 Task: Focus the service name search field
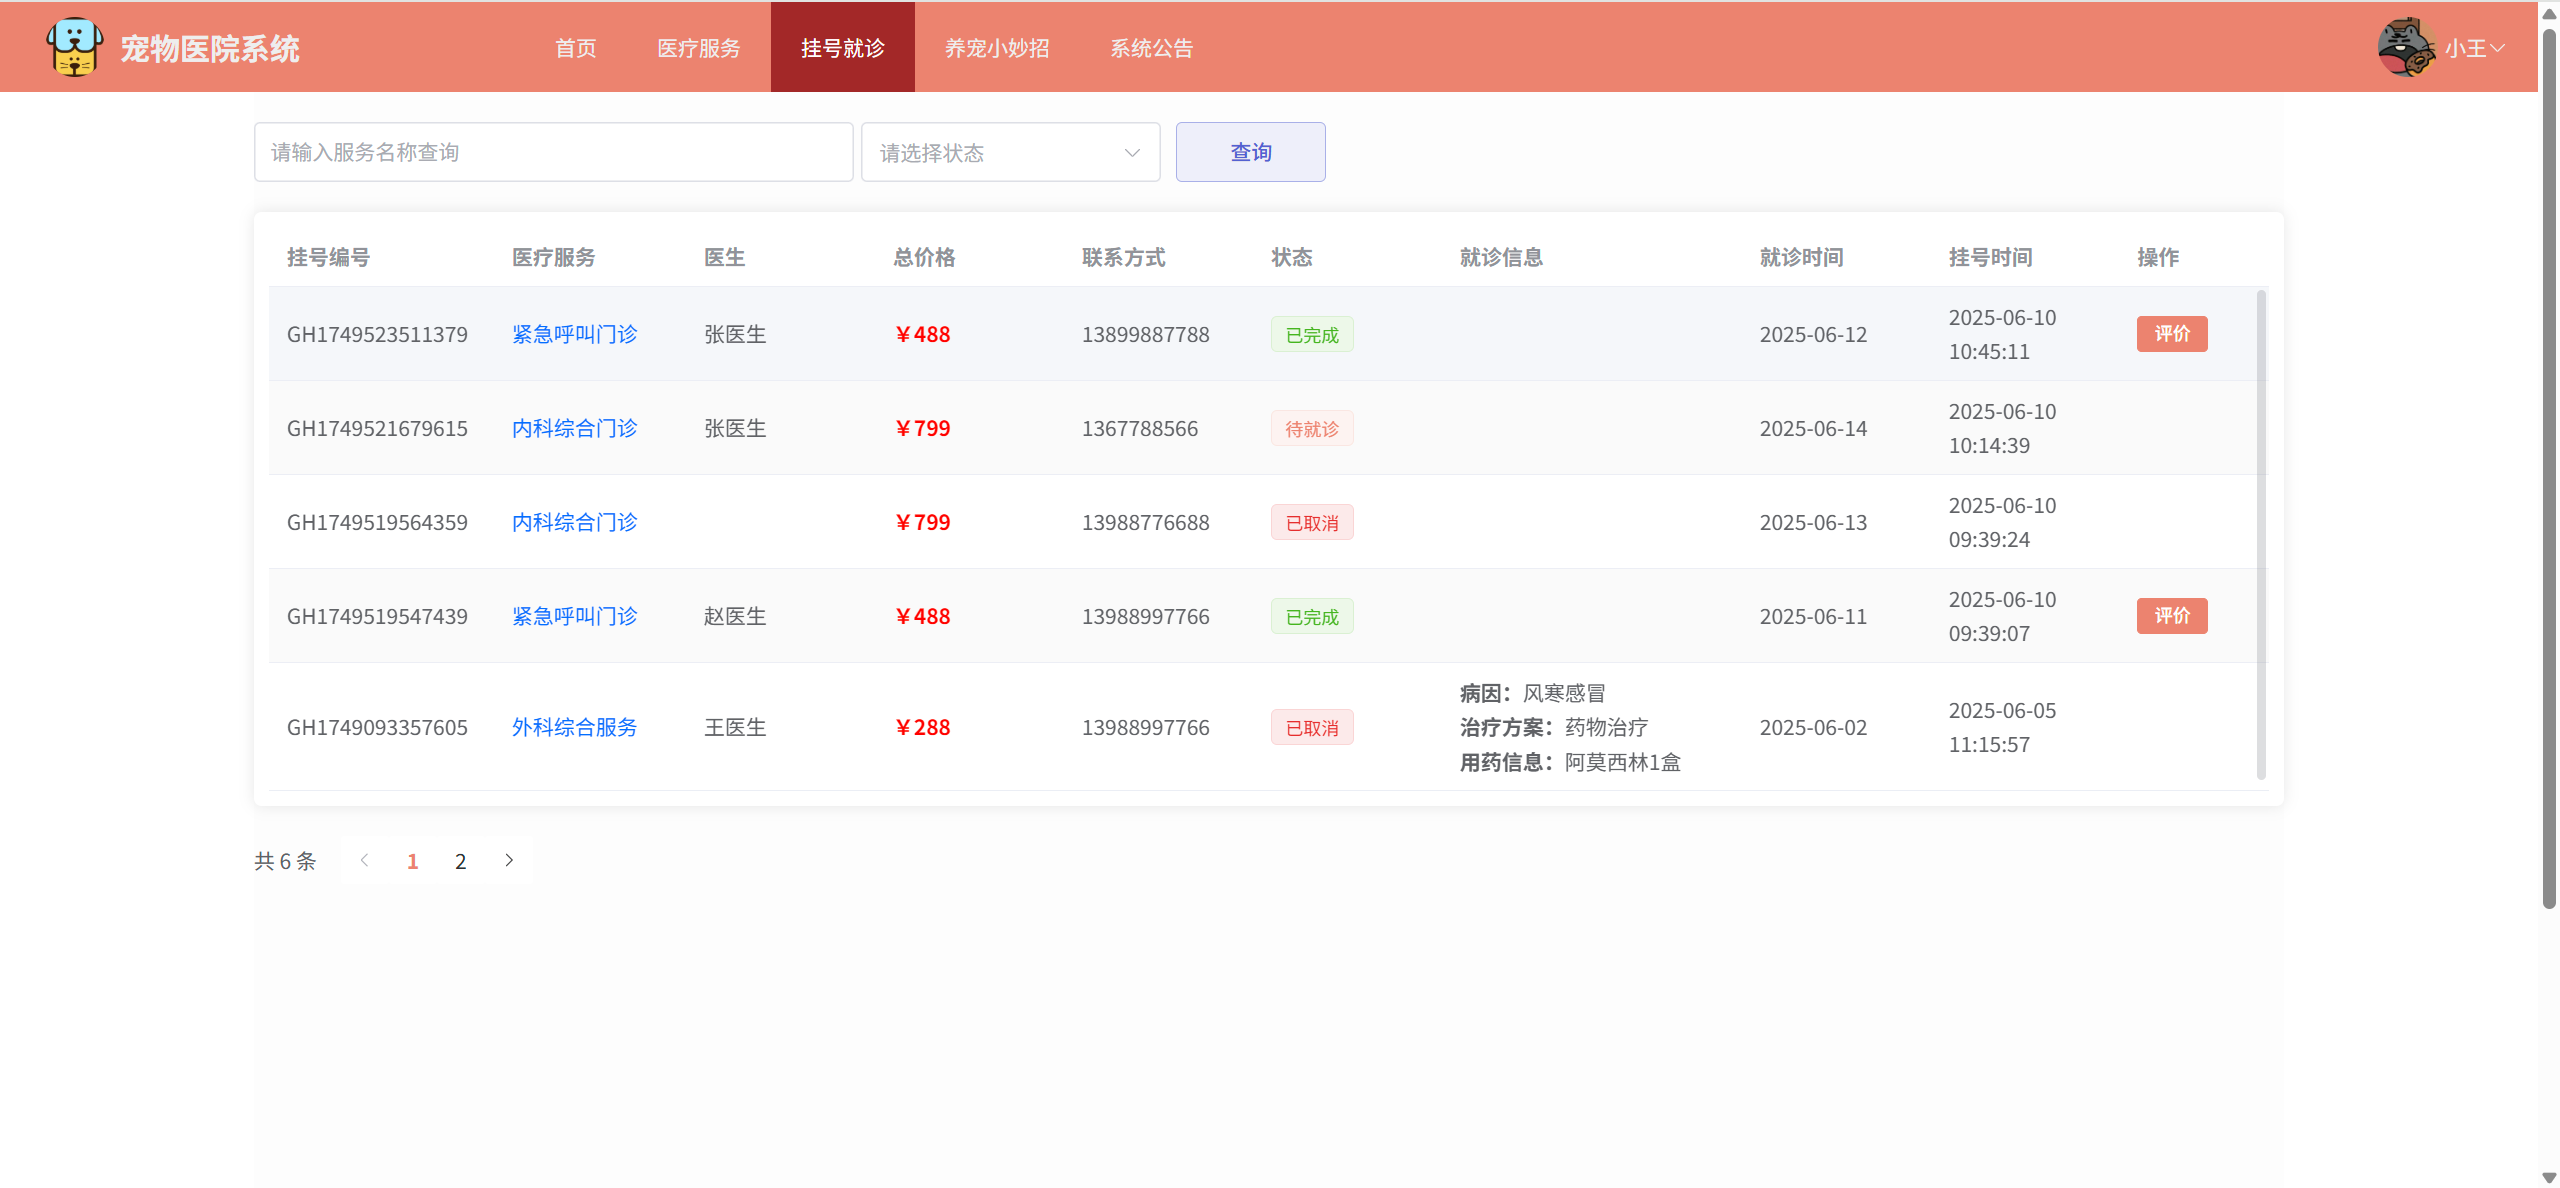(553, 153)
